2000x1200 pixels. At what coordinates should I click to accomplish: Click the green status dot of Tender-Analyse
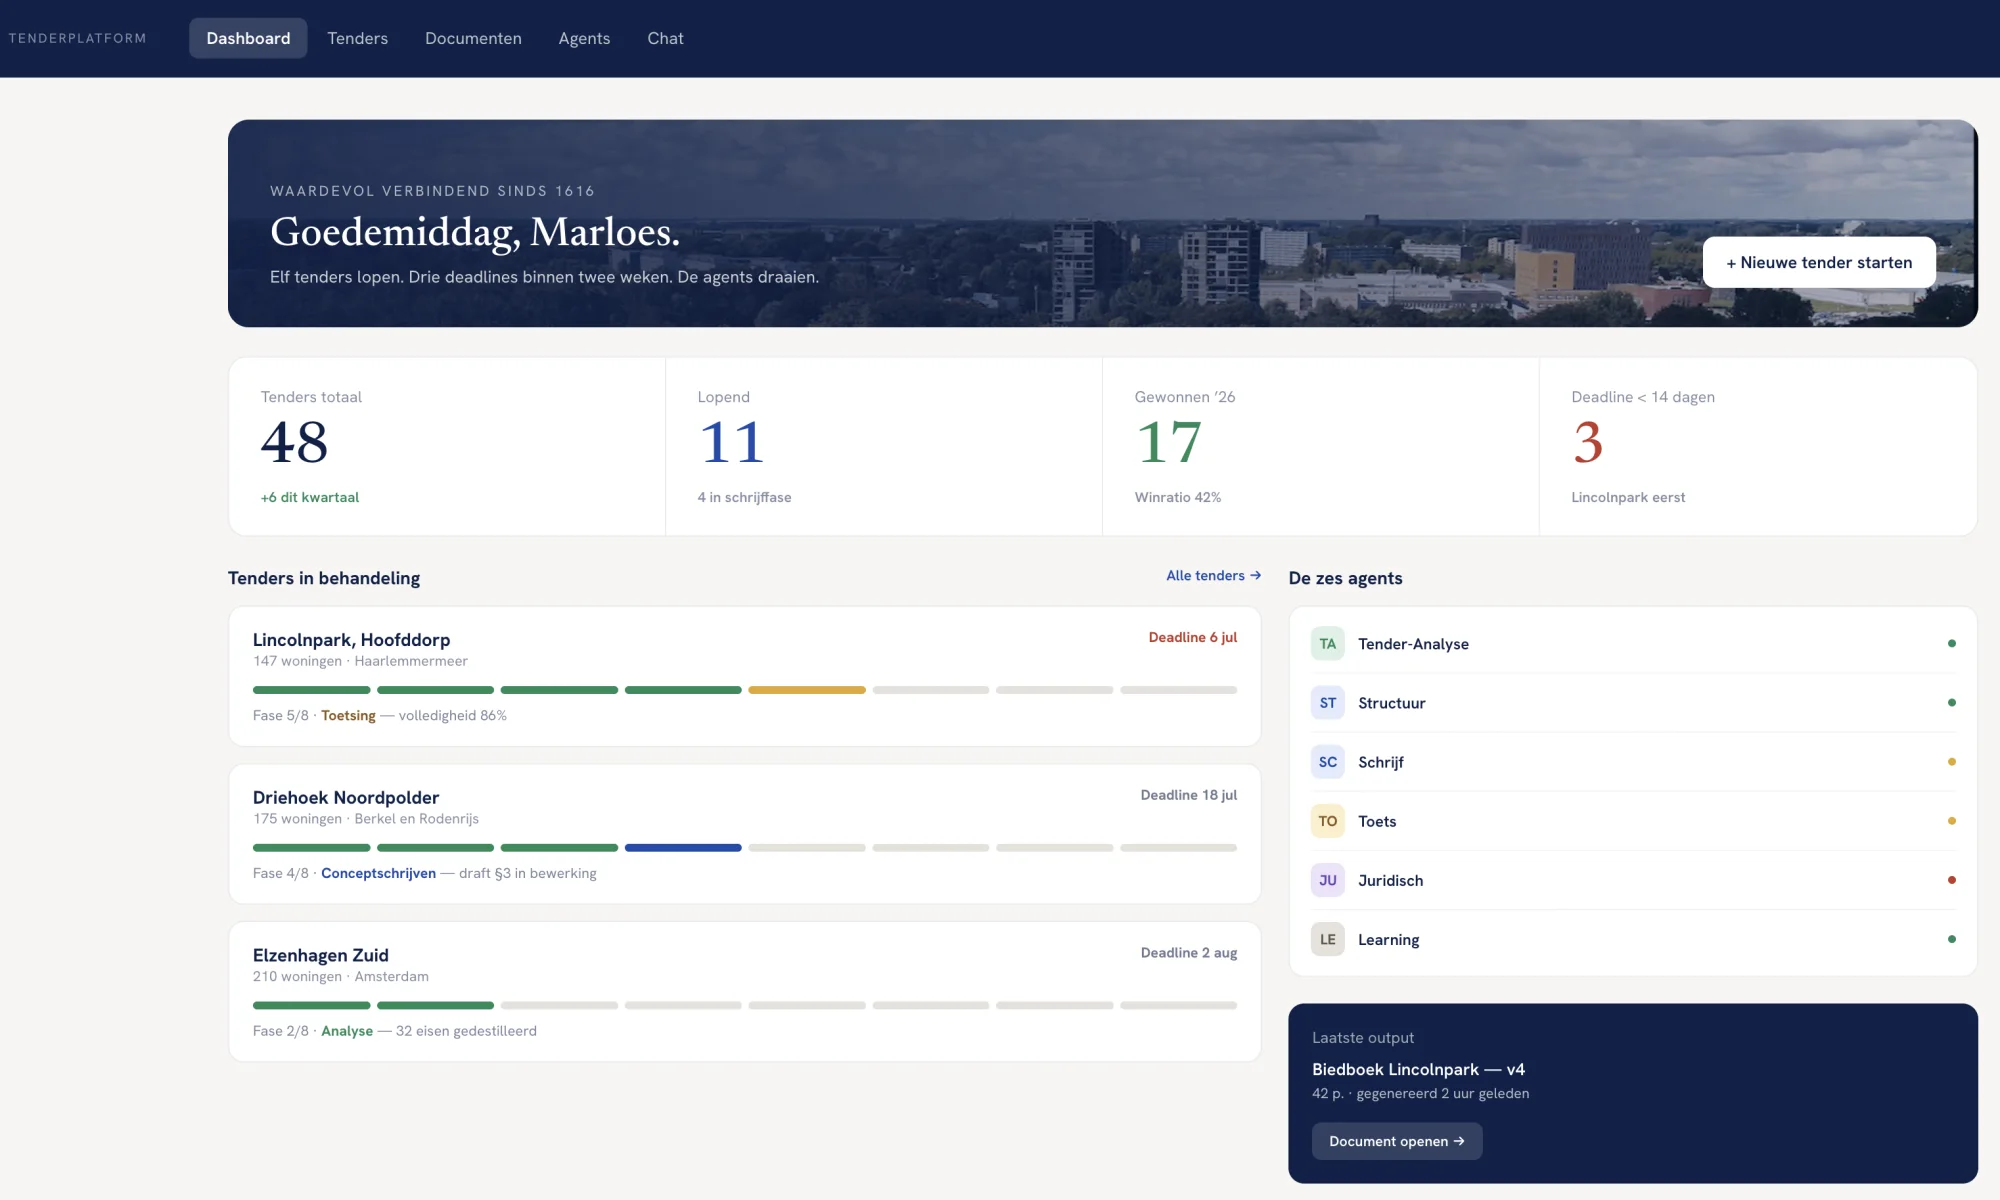point(1951,643)
